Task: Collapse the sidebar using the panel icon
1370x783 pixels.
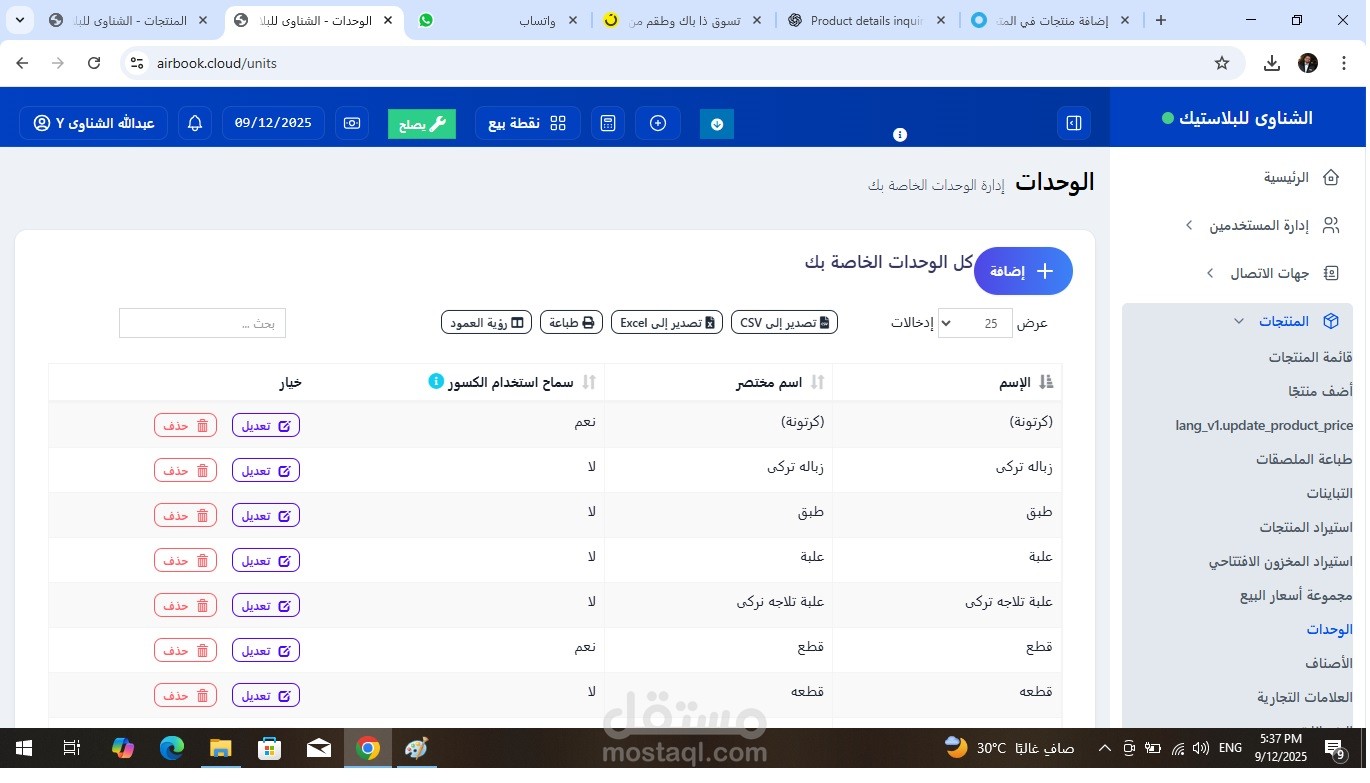Action: 1073,122
